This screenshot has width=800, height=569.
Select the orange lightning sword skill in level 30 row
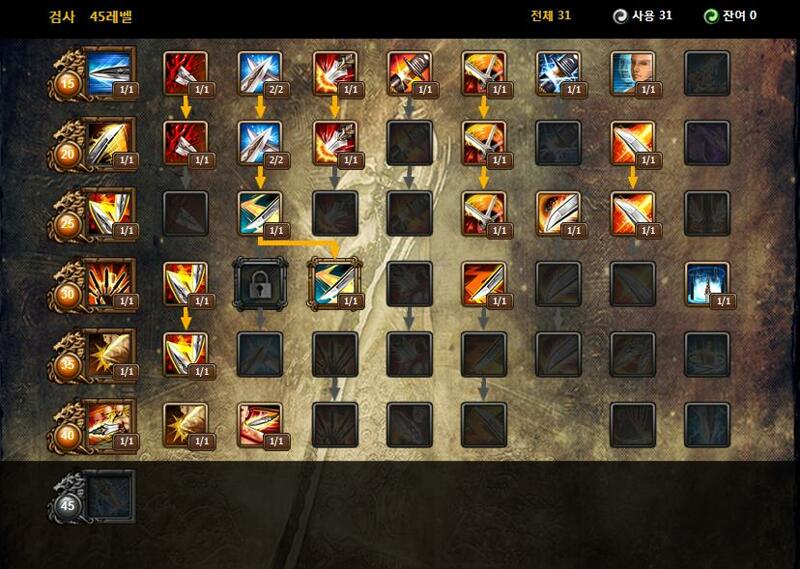484,284
